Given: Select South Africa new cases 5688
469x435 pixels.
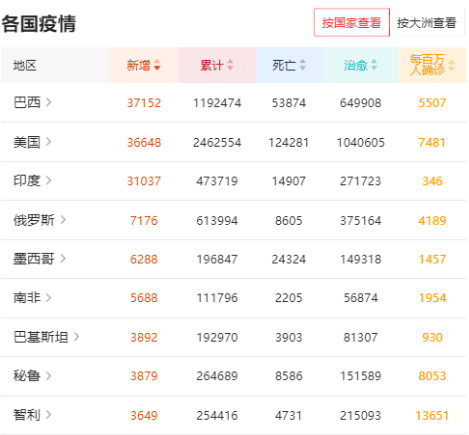Looking at the screenshot, I should pos(144,298).
